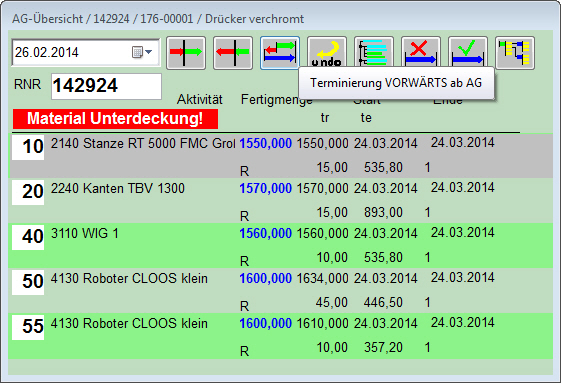Click the tr value 45,00
The image size is (561, 383).
pos(332,303)
